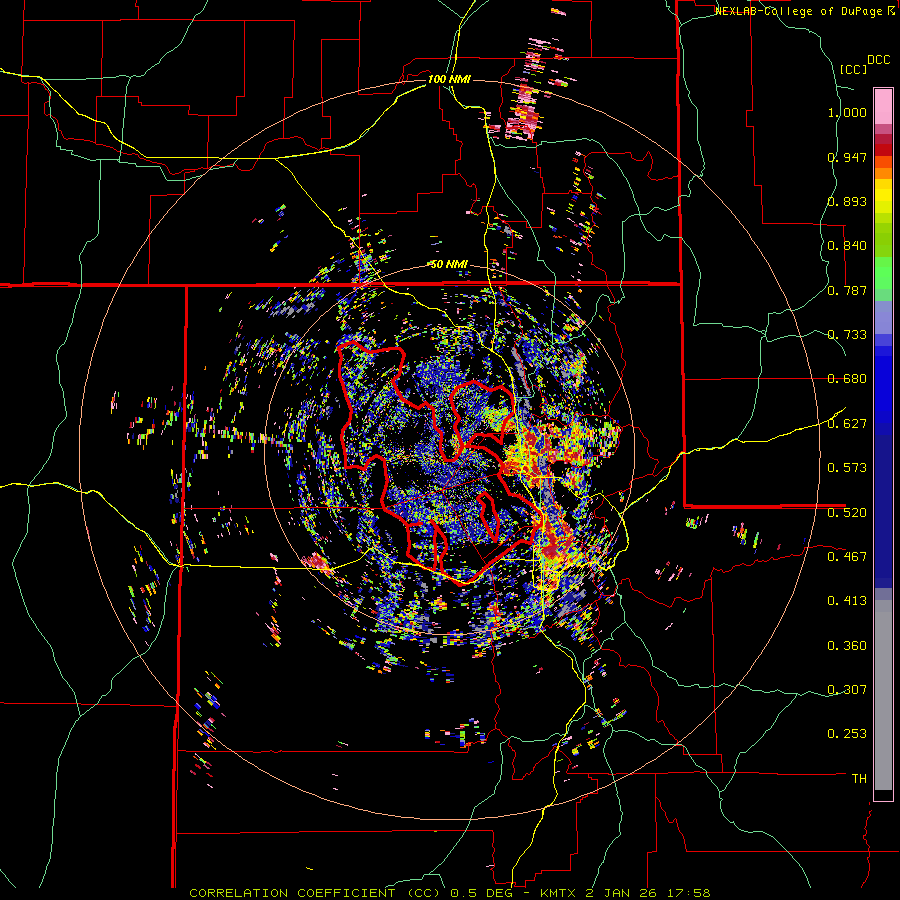Pick the pink swatch on the color scale
900x900 pixels.
click(883, 106)
